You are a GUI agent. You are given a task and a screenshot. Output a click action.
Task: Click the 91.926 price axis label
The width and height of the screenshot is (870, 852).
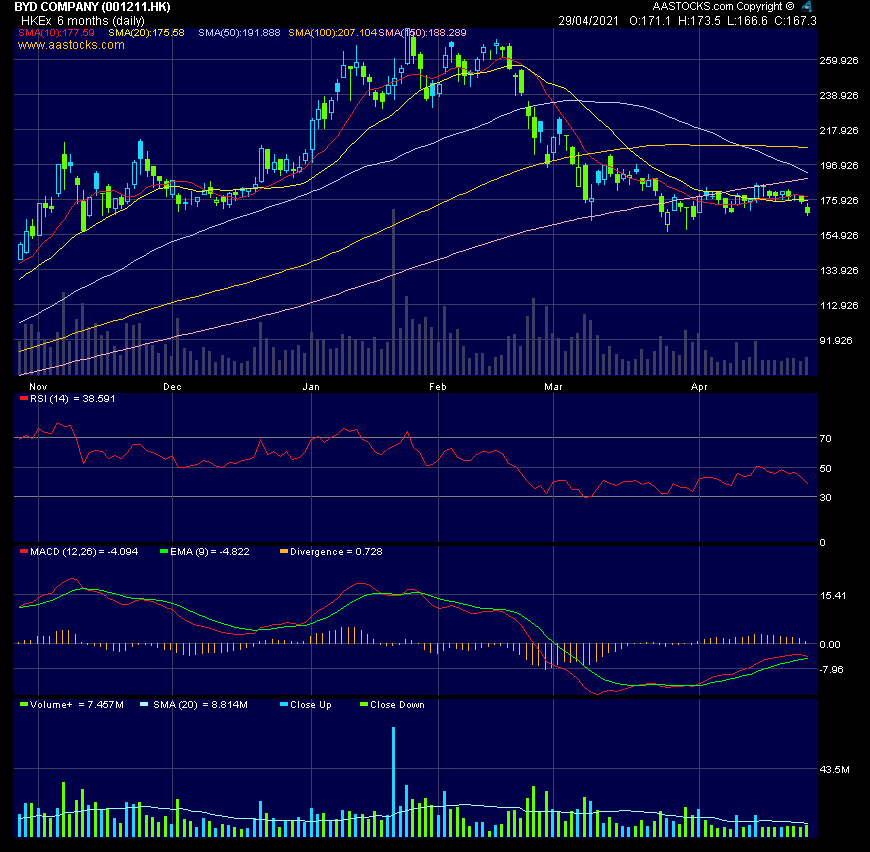click(x=836, y=340)
